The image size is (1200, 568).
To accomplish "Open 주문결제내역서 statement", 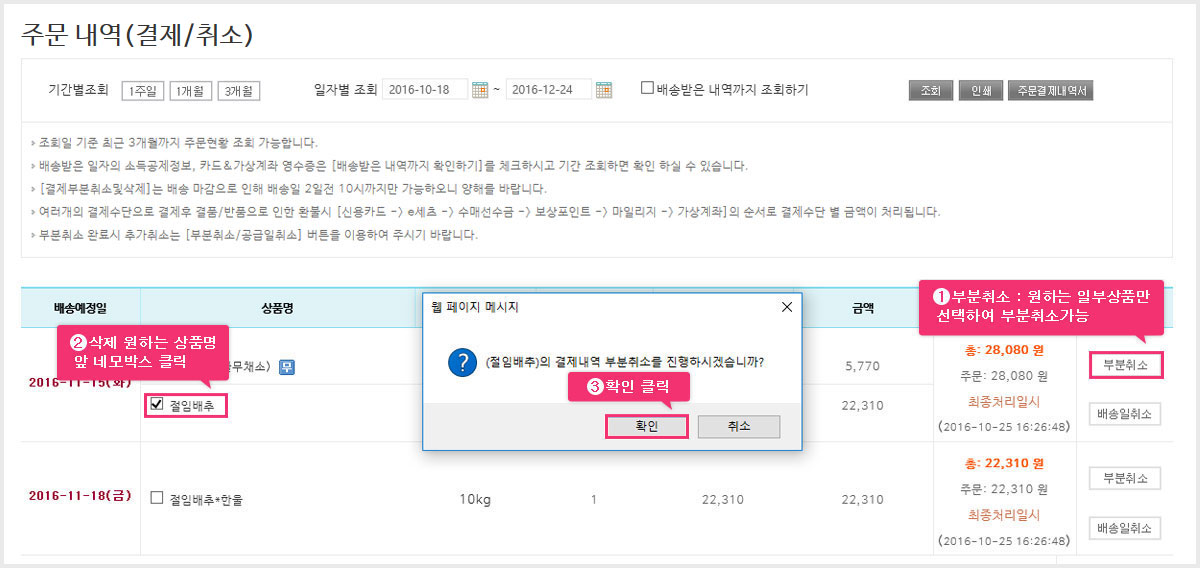I will point(1051,90).
